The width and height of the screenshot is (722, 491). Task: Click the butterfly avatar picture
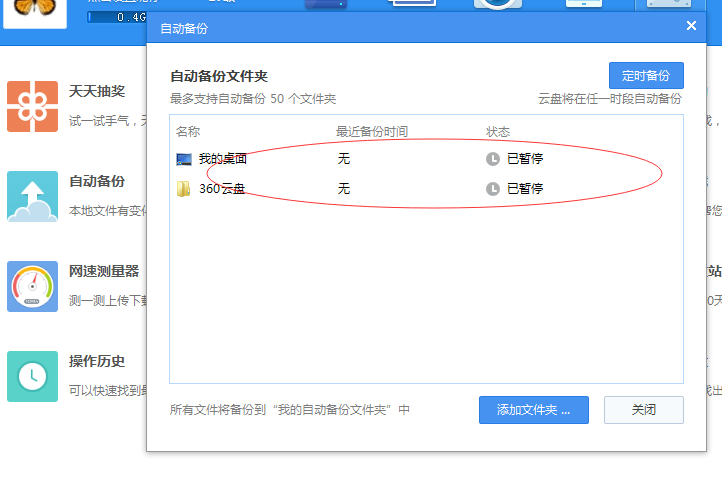tap(35, 13)
